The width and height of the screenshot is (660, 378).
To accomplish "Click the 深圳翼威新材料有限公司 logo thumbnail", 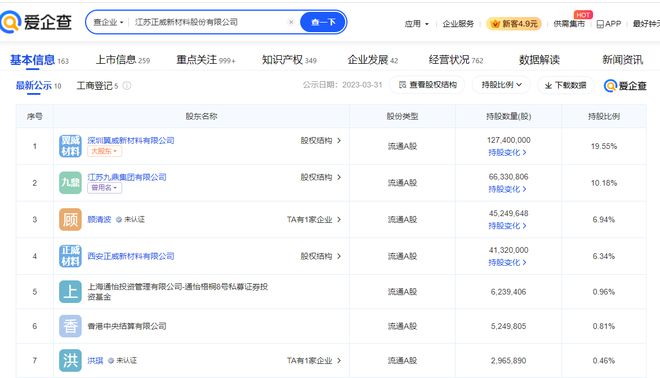I will tap(70, 146).
